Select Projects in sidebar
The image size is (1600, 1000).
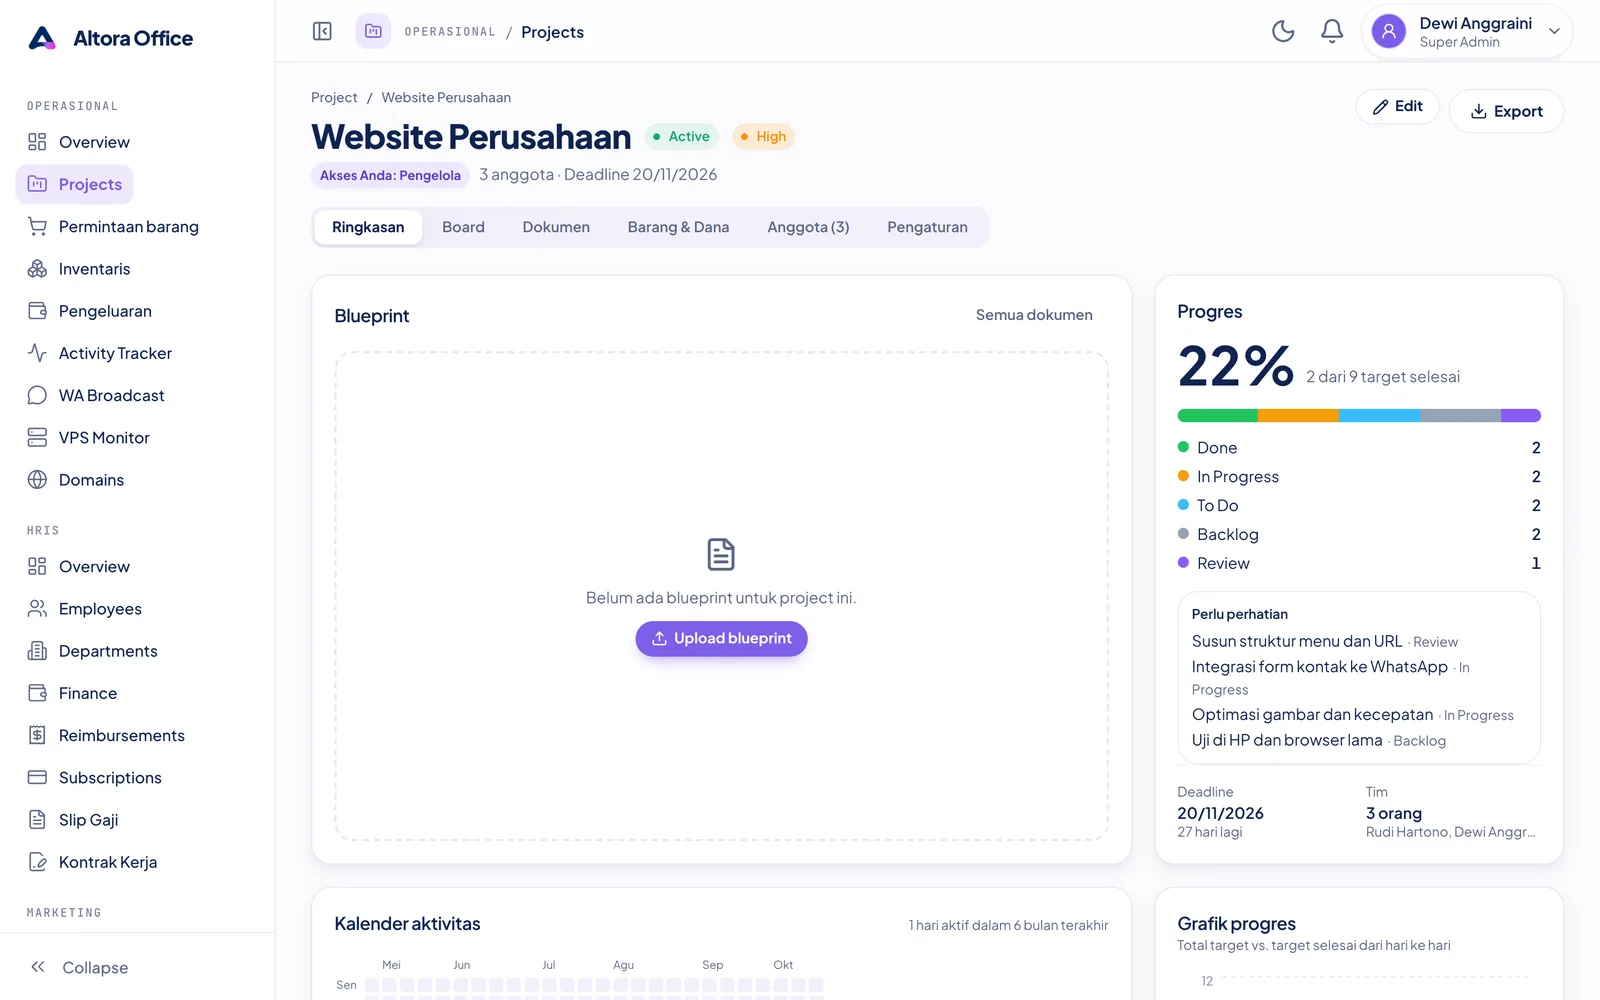(75, 184)
